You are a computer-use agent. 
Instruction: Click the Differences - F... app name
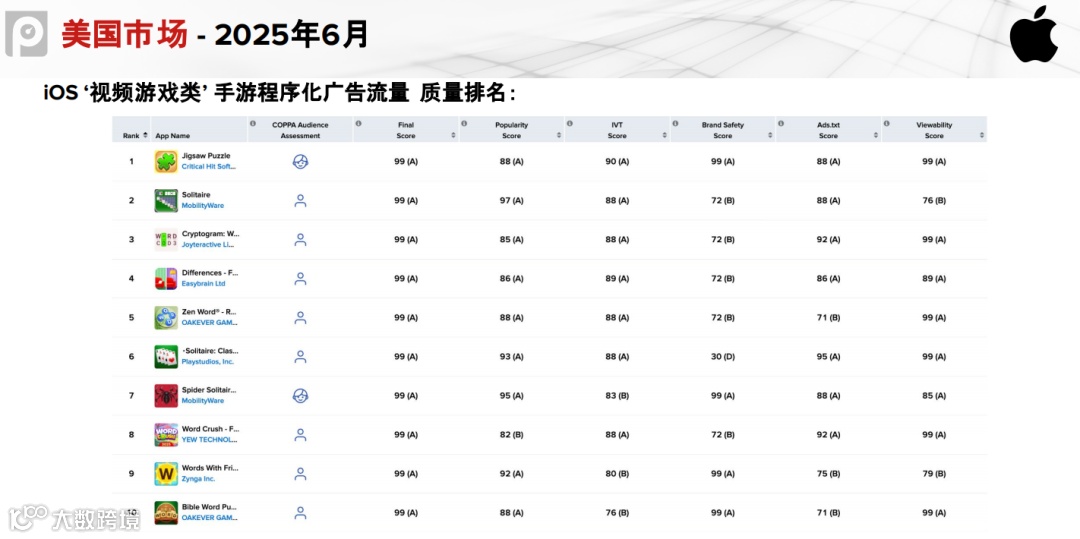[210, 273]
